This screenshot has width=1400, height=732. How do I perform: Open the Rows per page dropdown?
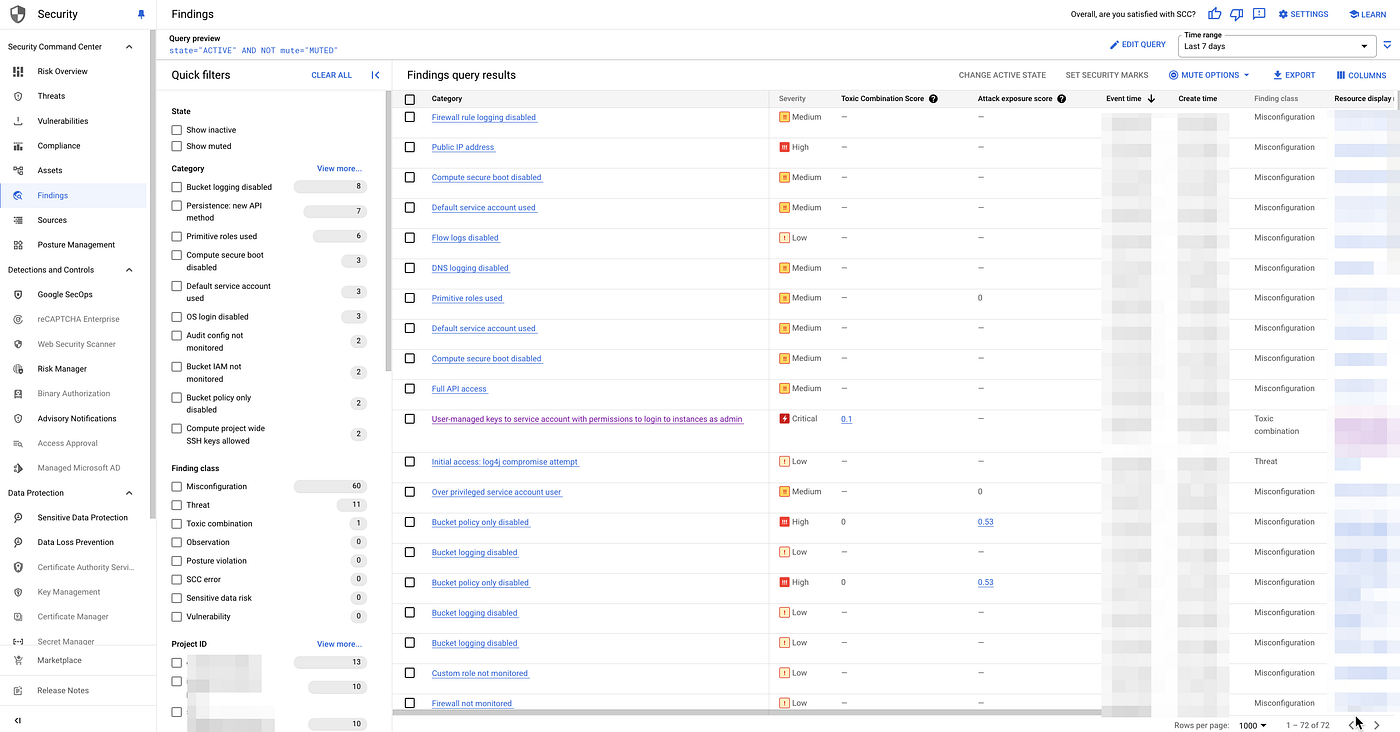(1251, 725)
